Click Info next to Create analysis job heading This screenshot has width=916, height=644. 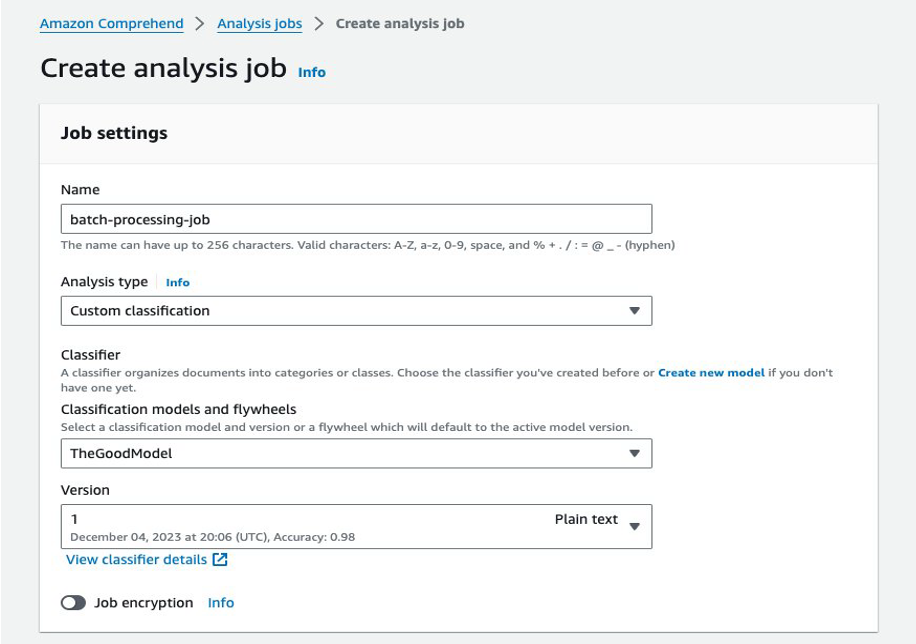tap(311, 72)
